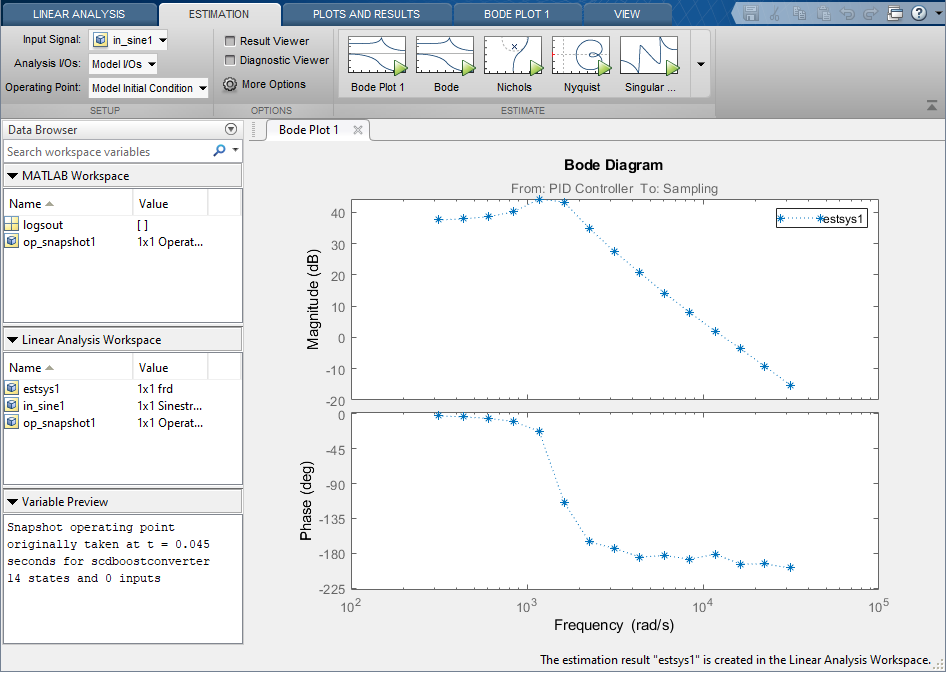Select the logsout variable icon
Screen dimensions: 946x673
(11, 224)
